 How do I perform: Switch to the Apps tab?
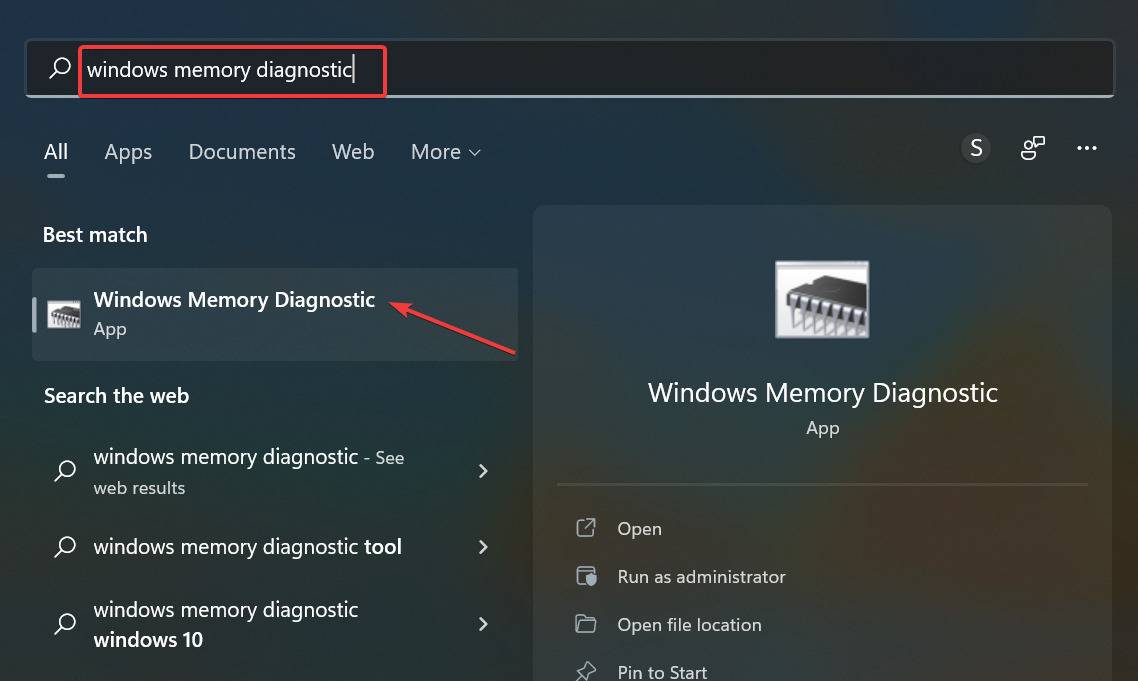click(x=128, y=152)
